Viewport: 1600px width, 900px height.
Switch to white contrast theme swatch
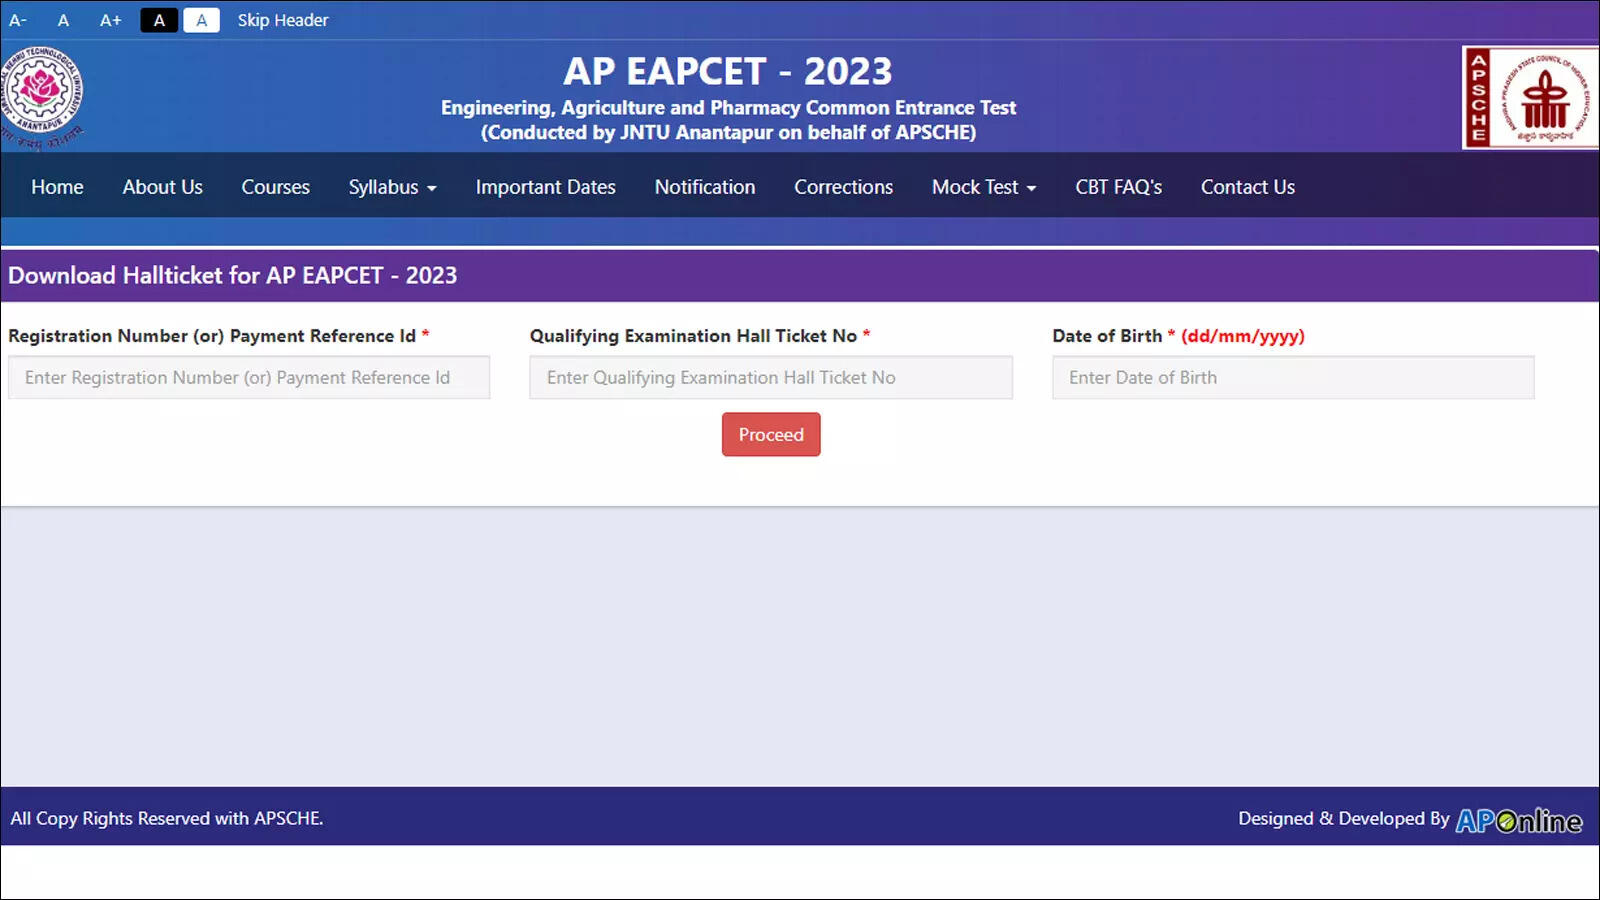coord(201,20)
